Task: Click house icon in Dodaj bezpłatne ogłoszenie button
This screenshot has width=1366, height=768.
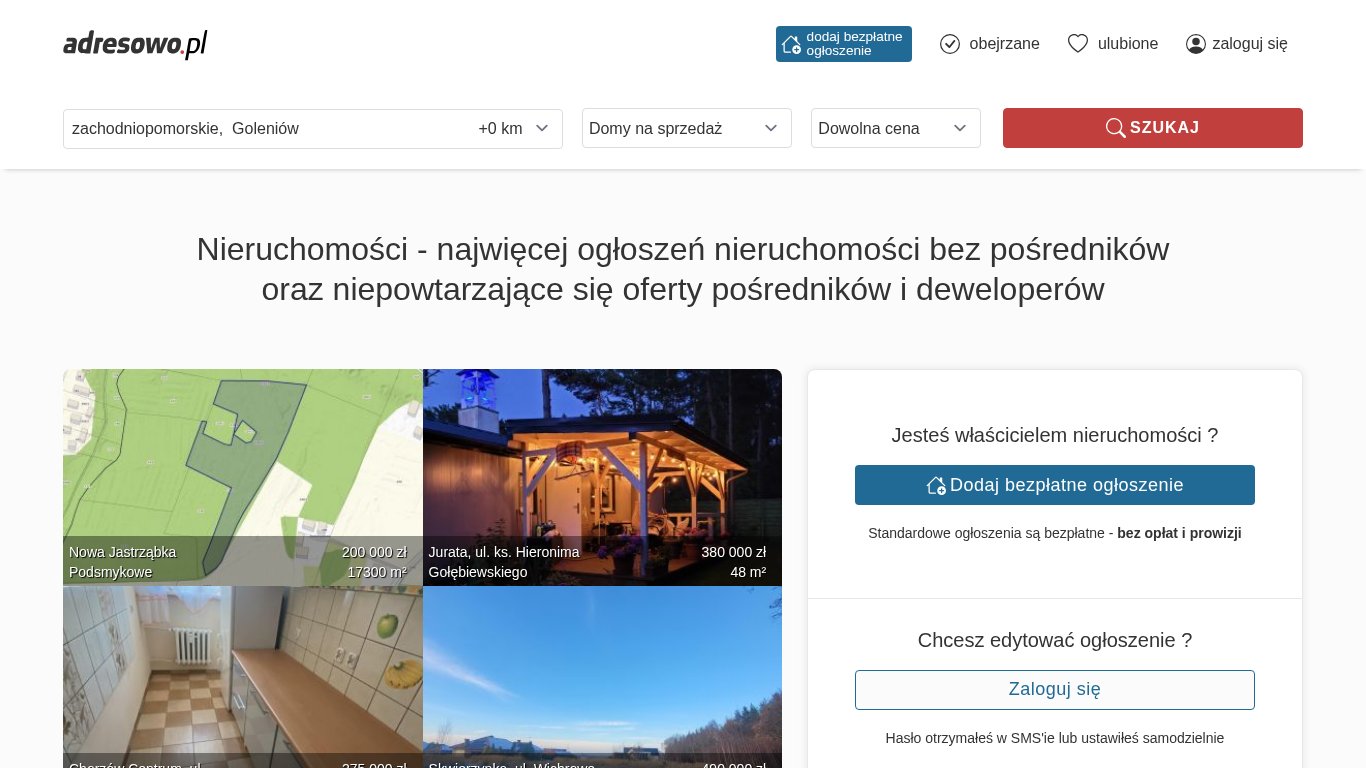Action: click(x=936, y=485)
